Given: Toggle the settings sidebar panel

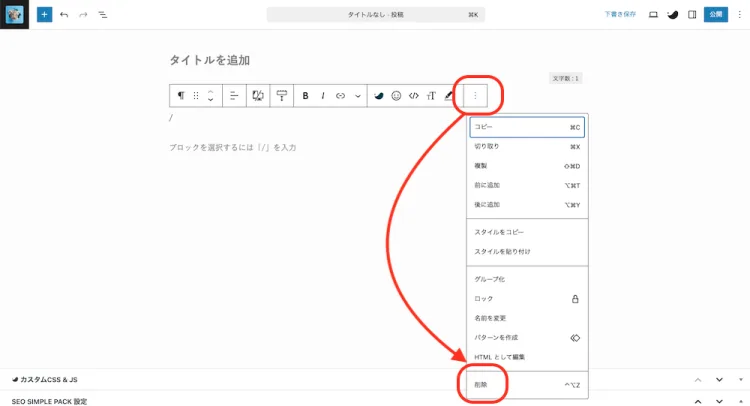Looking at the screenshot, I should point(692,14).
